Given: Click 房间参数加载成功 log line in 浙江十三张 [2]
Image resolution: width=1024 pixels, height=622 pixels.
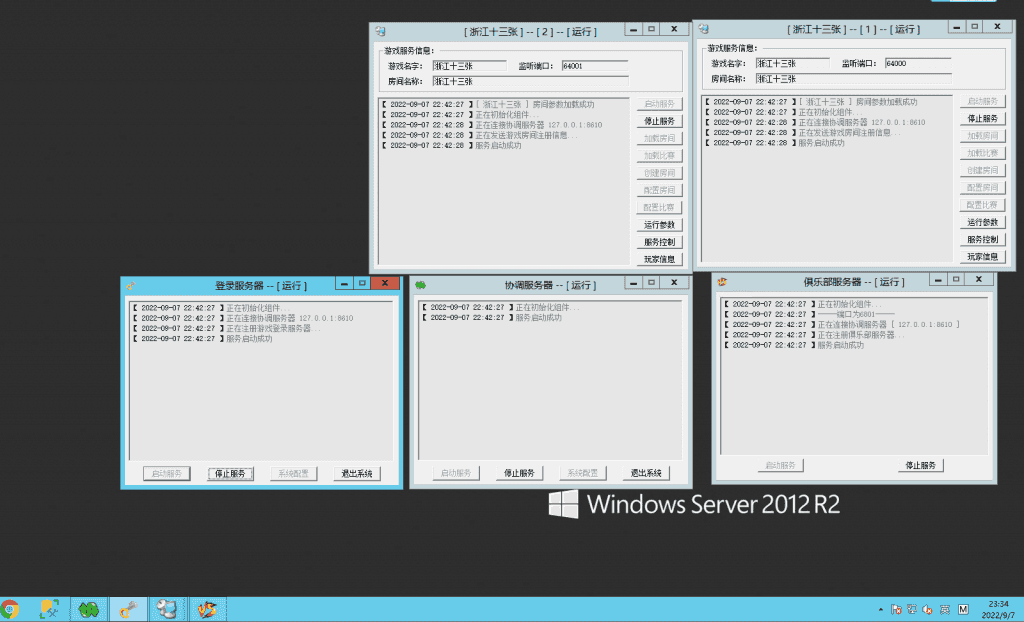Looking at the screenshot, I should (488, 105).
